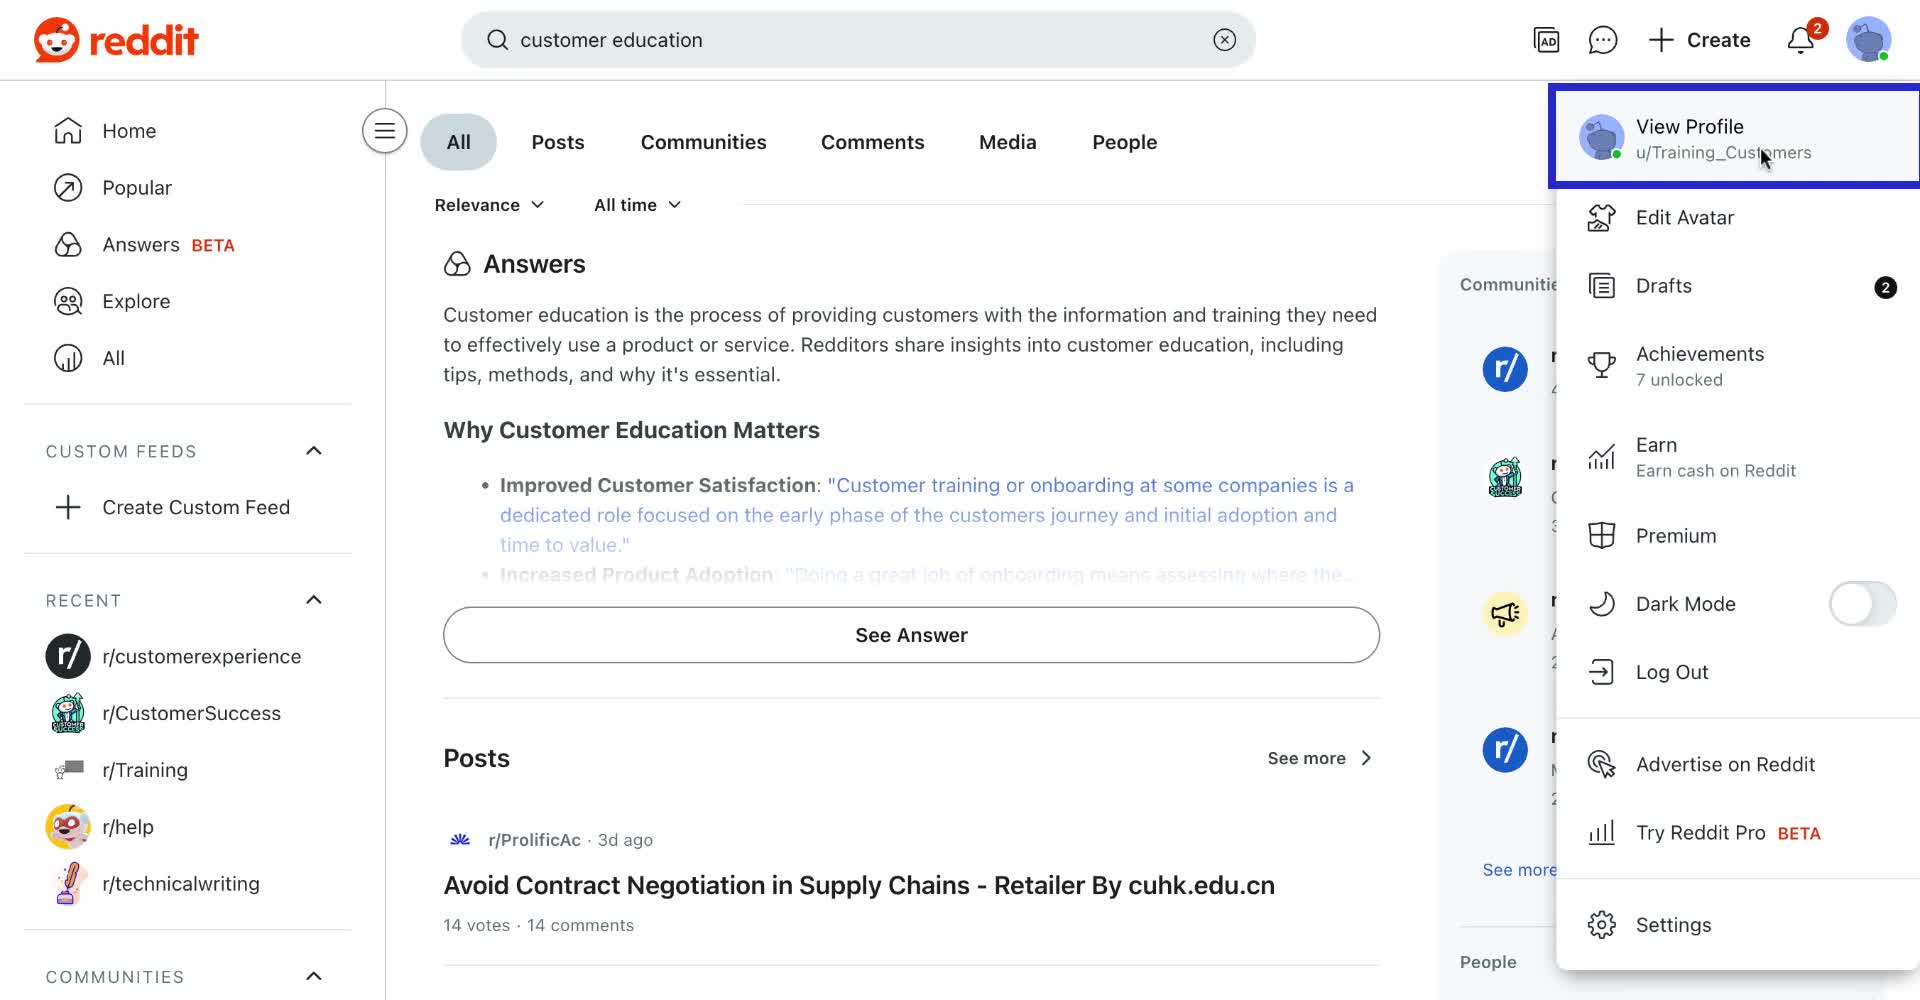Click the advertise AD icon in header
This screenshot has width=1920, height=1000.
pos(1546,40)
